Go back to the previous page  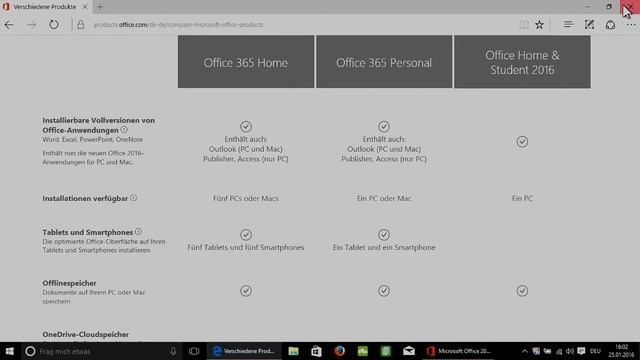tap(9, 24)
